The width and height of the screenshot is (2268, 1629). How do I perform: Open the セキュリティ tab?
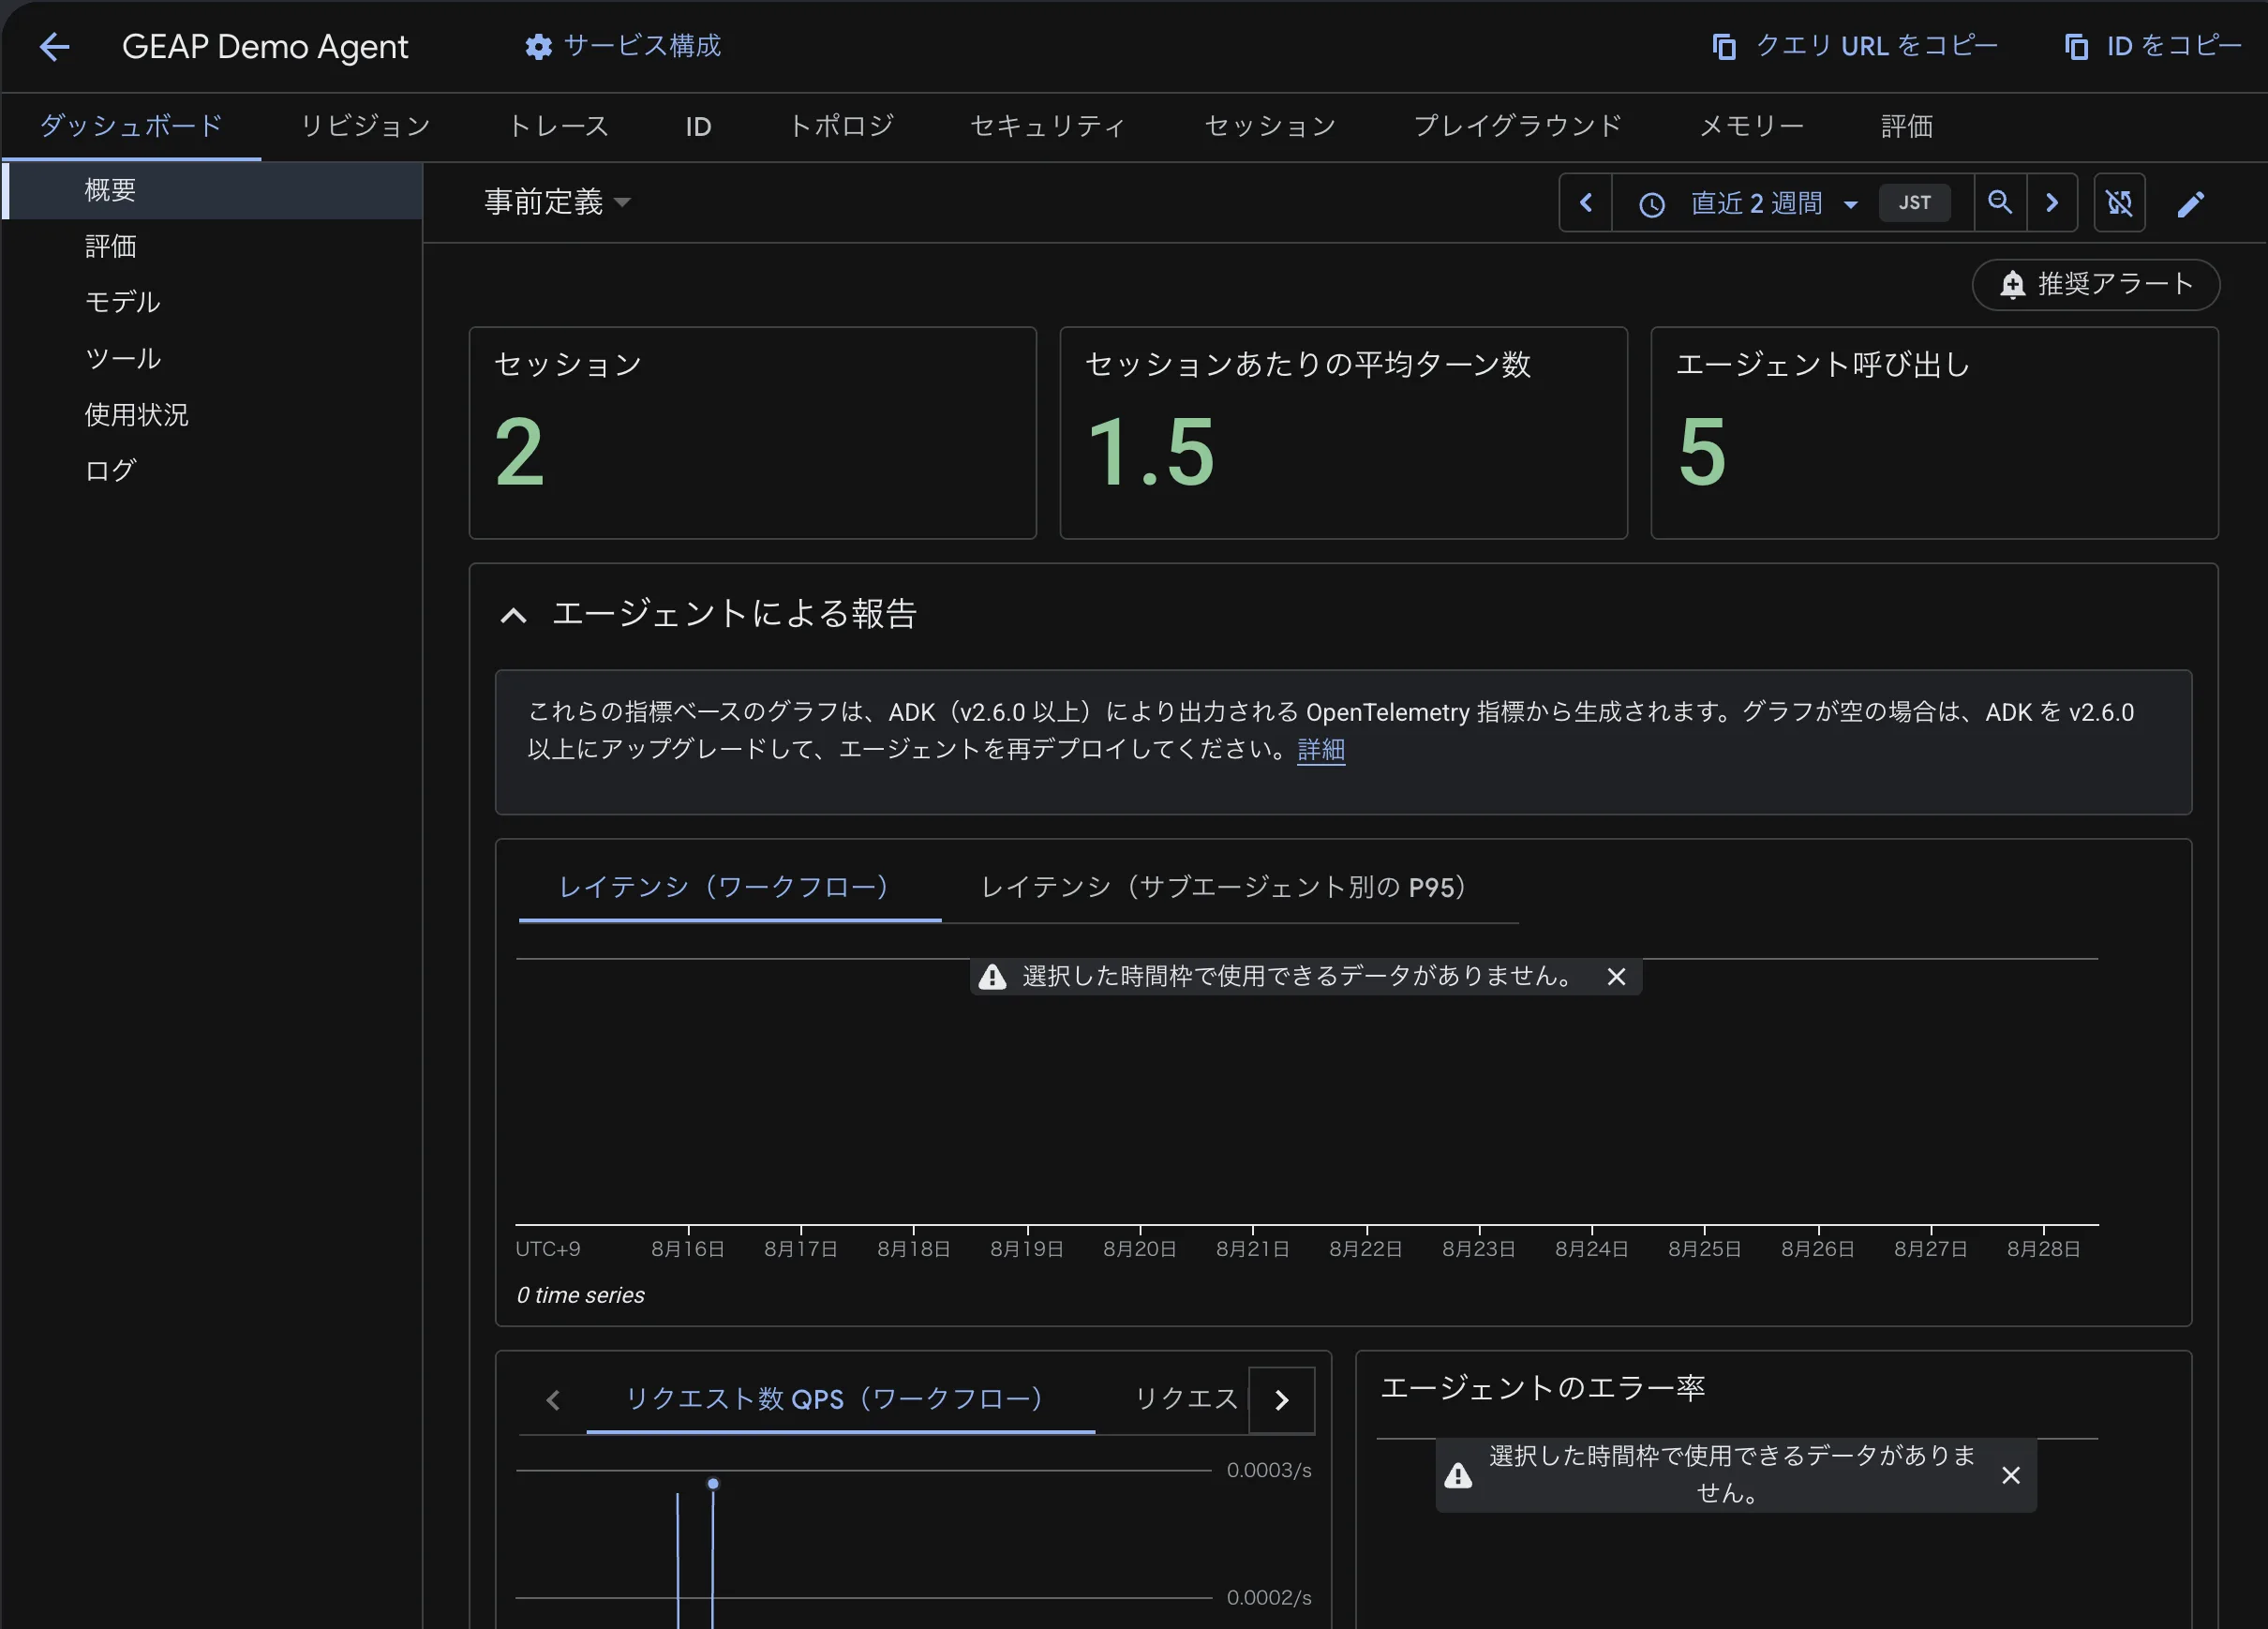coord(1048,126)
